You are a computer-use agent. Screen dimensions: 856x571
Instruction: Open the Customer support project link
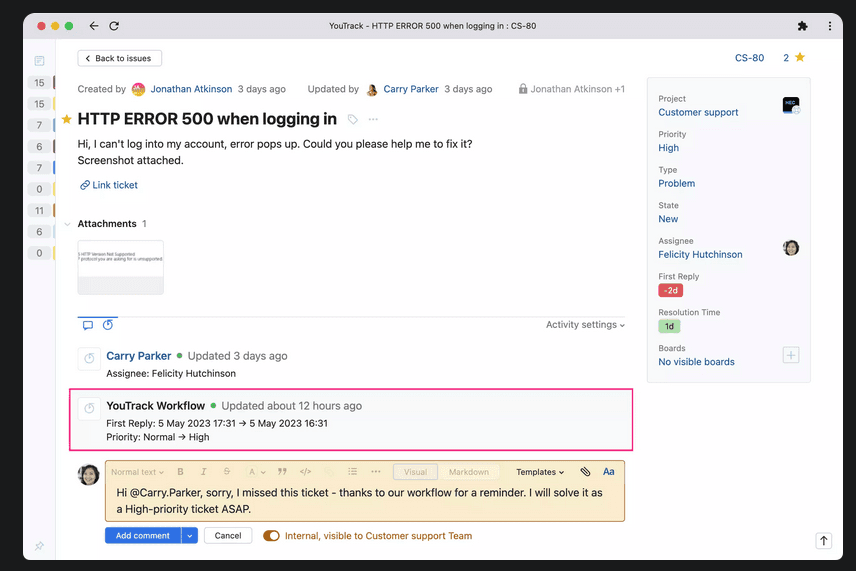coord(698,112)
